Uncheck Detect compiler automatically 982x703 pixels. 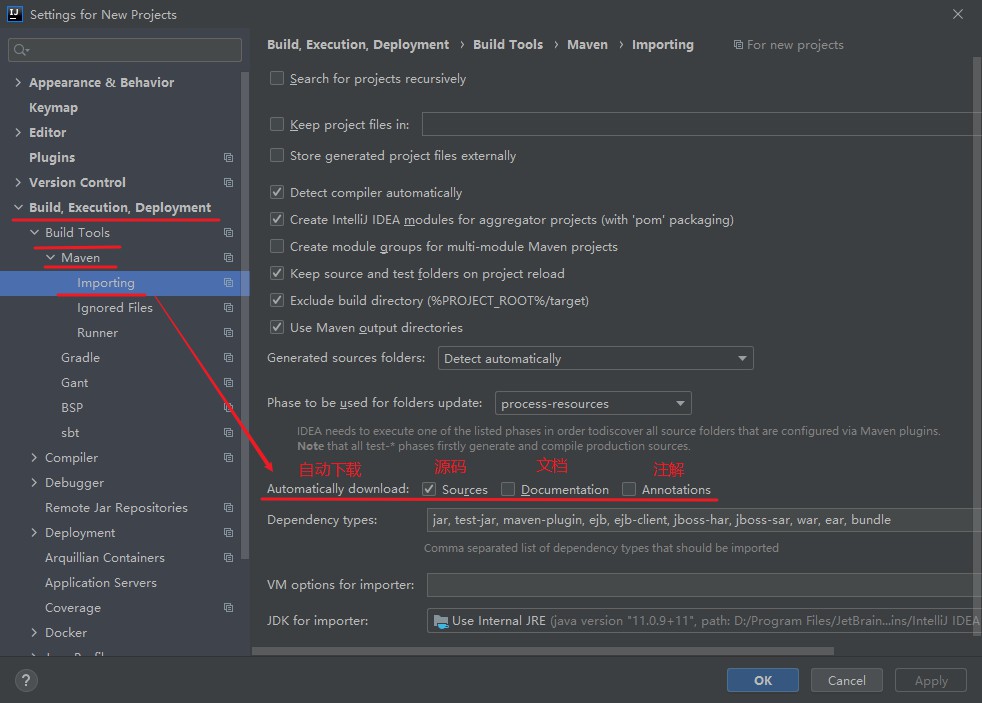(x=277, y=192)
